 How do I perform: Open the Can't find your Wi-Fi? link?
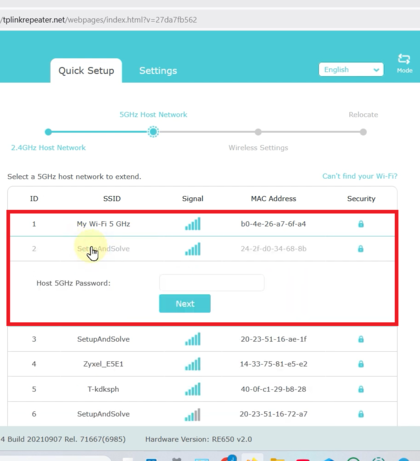click(x=360, y=176)
